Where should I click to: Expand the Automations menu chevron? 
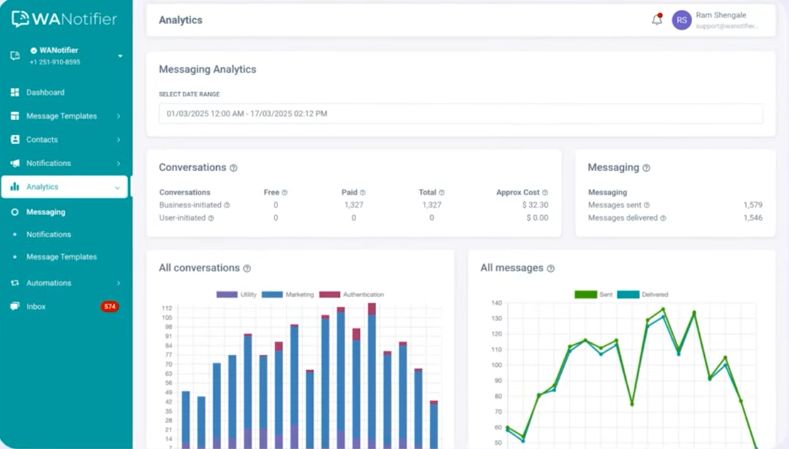[118, 283]
